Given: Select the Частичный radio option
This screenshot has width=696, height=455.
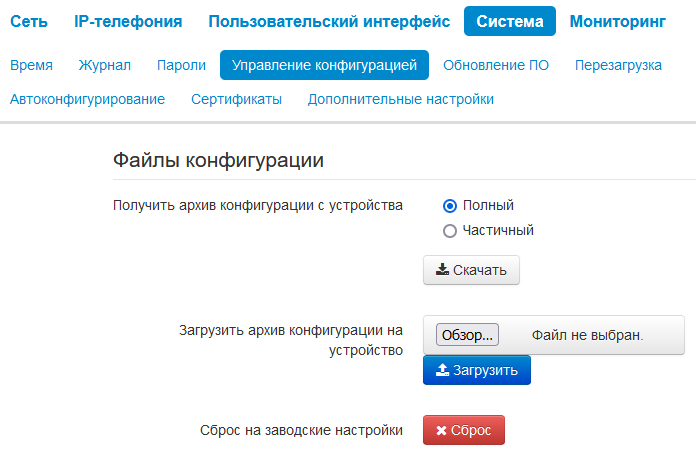Looking at the screenshot, I should click(450, 230).
